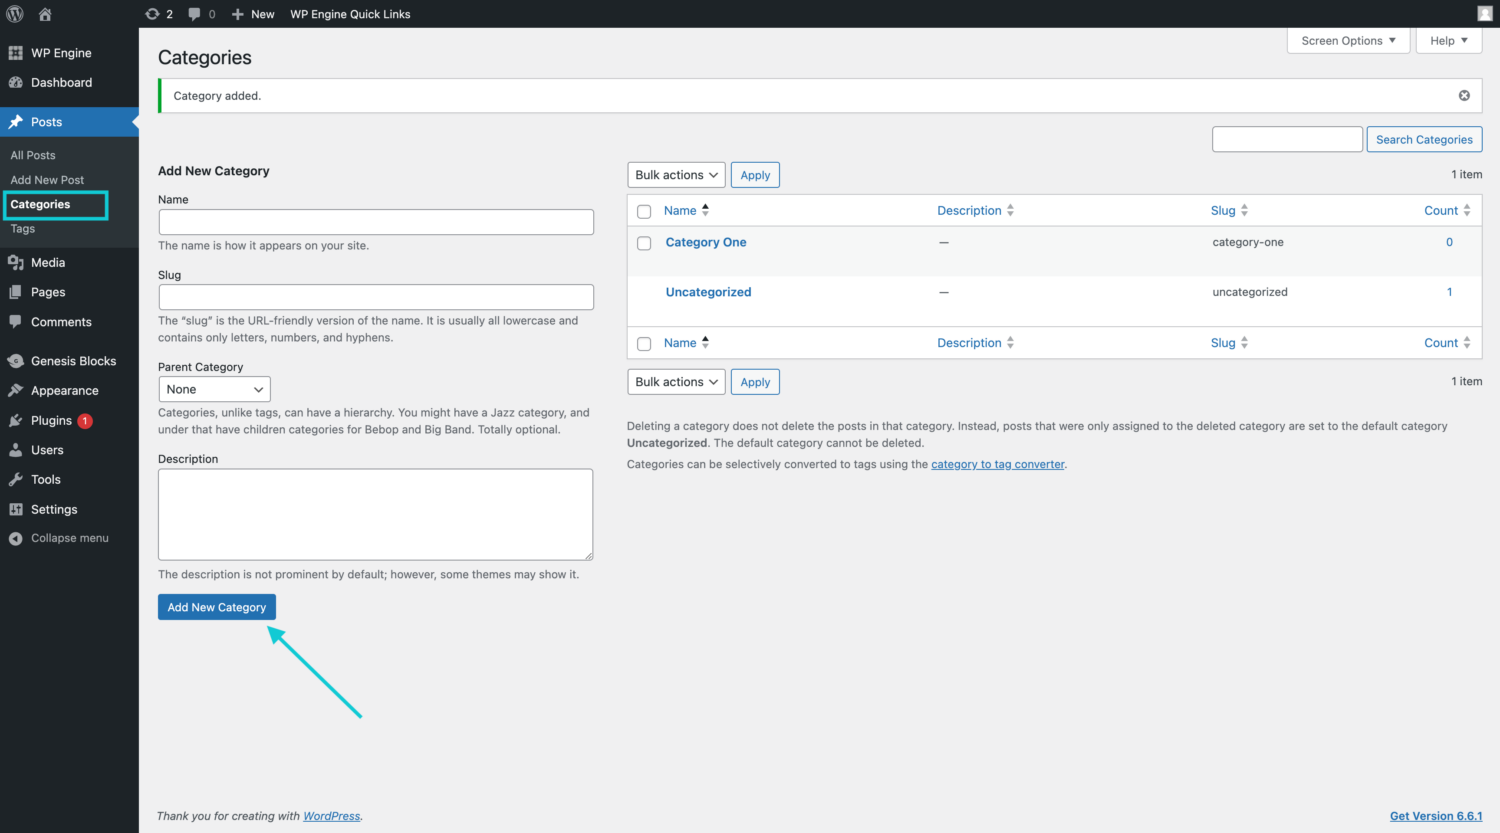1500x833 pixels.
Task: Open the user profile icon top right
Action: coord(1484,13)
